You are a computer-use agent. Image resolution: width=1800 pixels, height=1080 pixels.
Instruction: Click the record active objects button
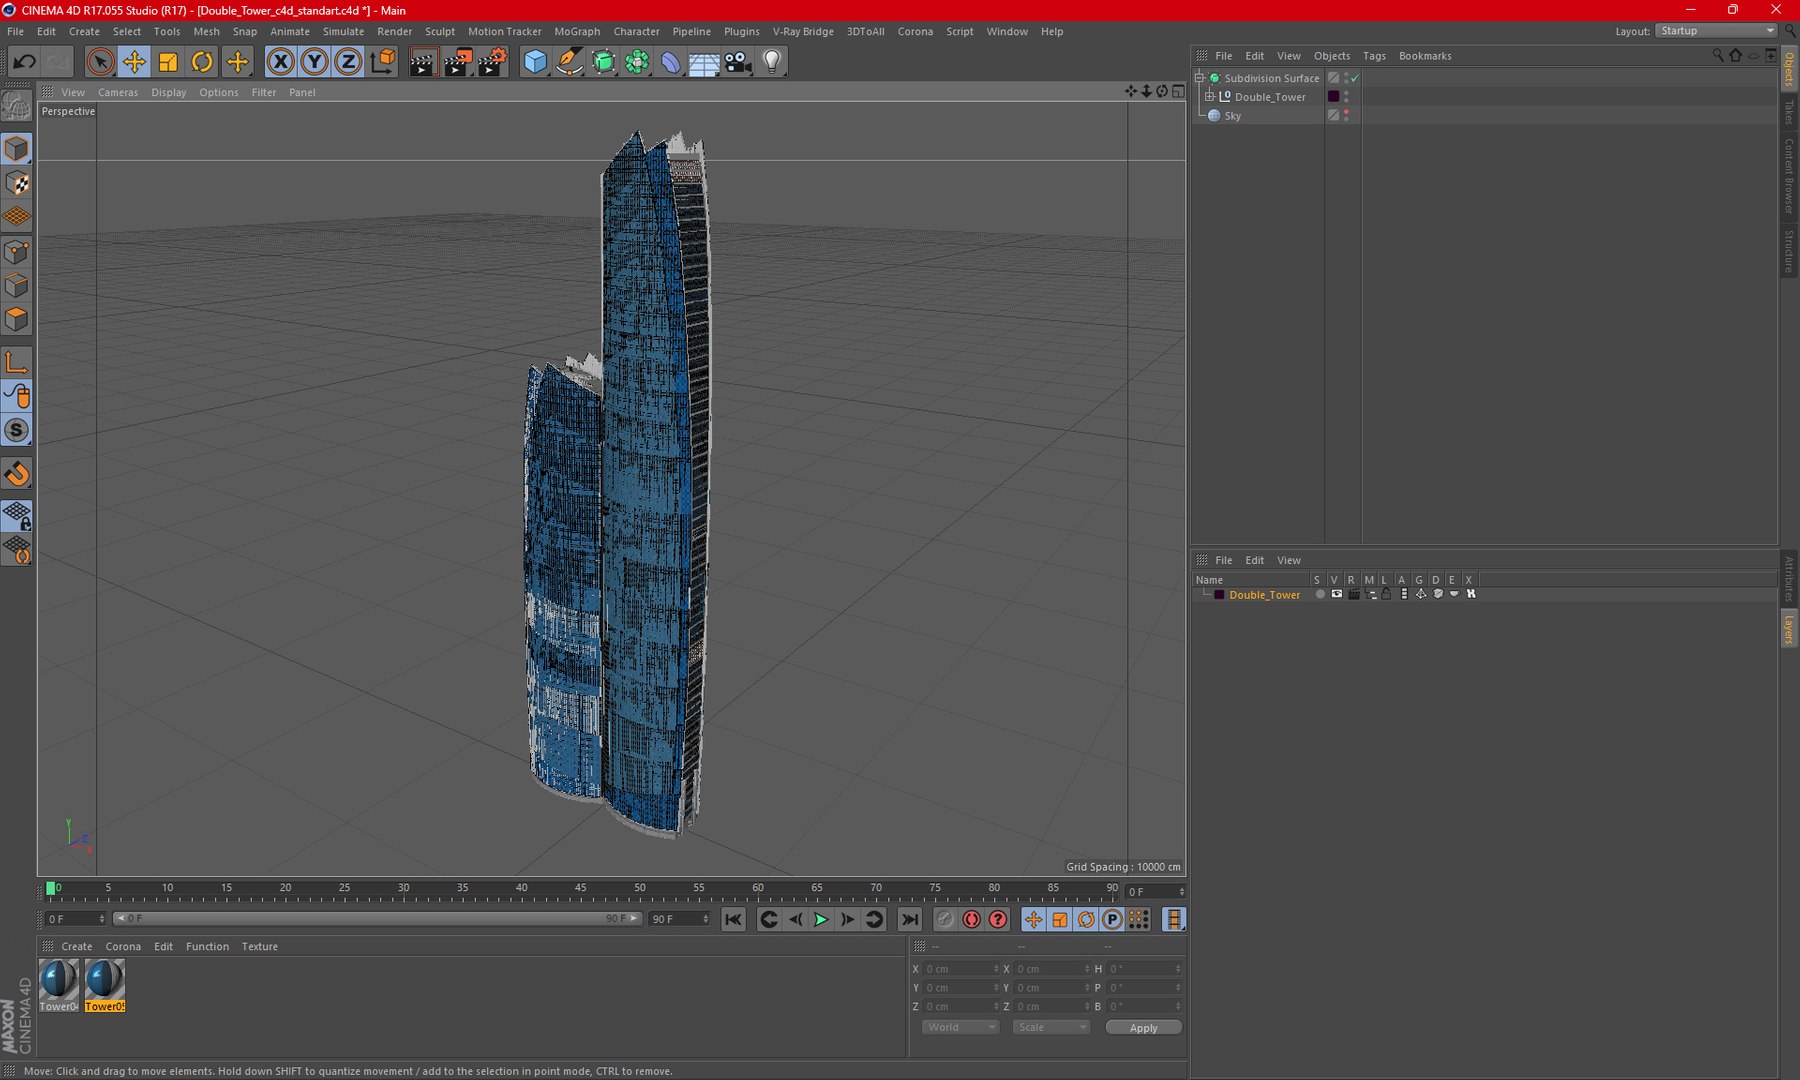pyautogui.click(x=945, y=920)
